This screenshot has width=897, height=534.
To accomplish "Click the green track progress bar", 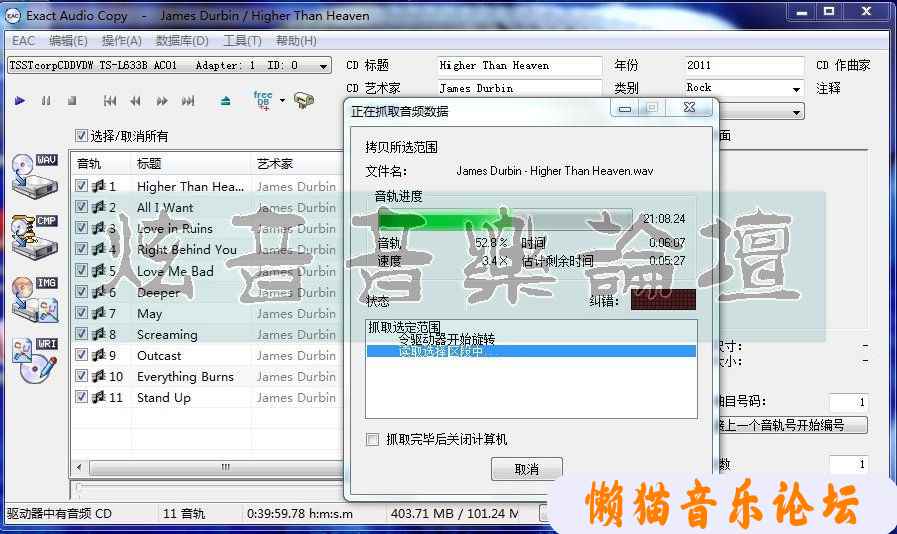I will [505, 219].
